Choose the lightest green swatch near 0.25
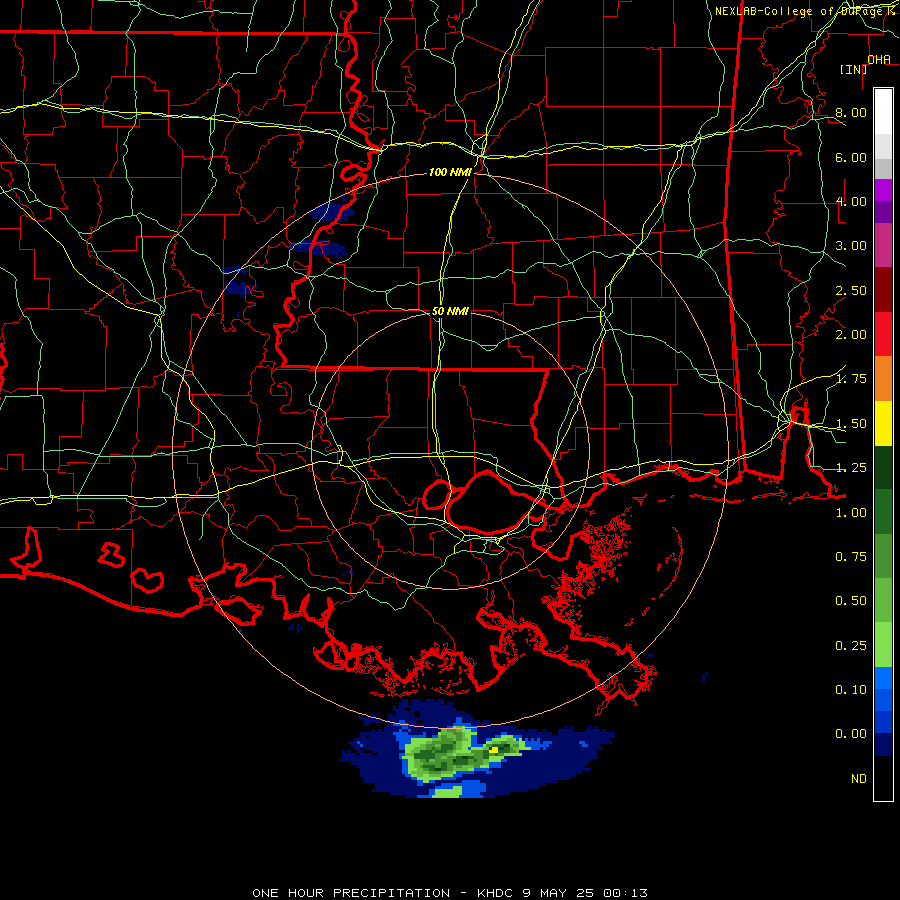The height and width of the screenshot is (900, 900). (883, 645)
